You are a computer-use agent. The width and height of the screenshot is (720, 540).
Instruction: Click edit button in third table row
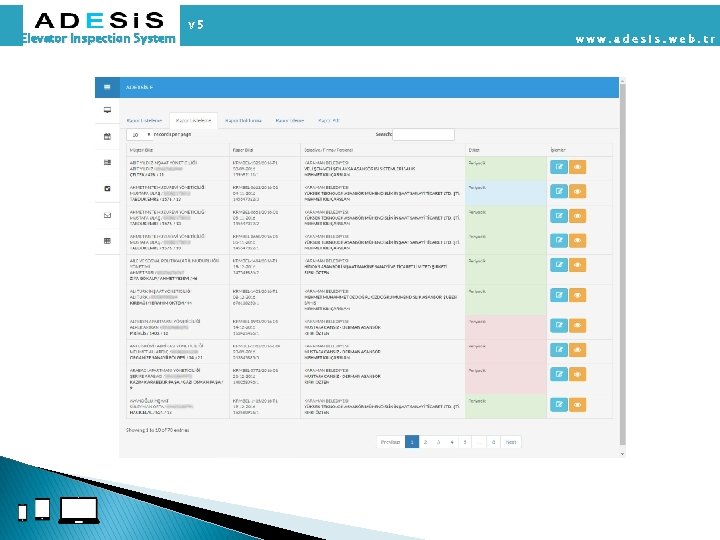pos(559,216)
